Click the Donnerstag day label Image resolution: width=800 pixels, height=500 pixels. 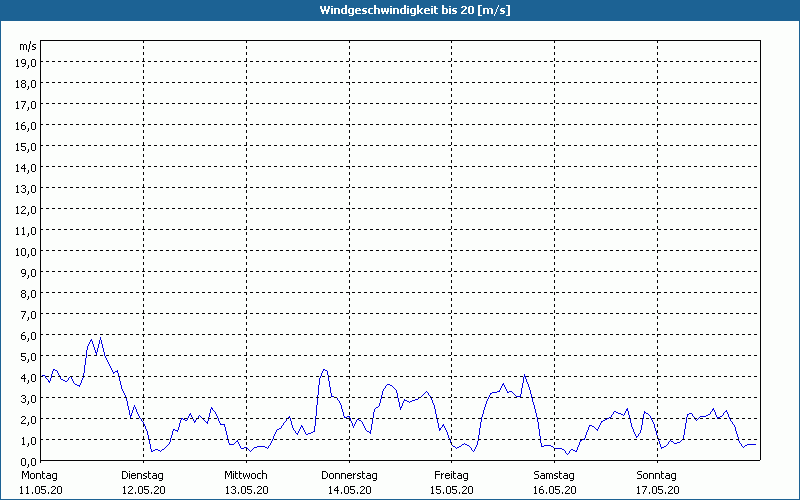coord(348,475)
